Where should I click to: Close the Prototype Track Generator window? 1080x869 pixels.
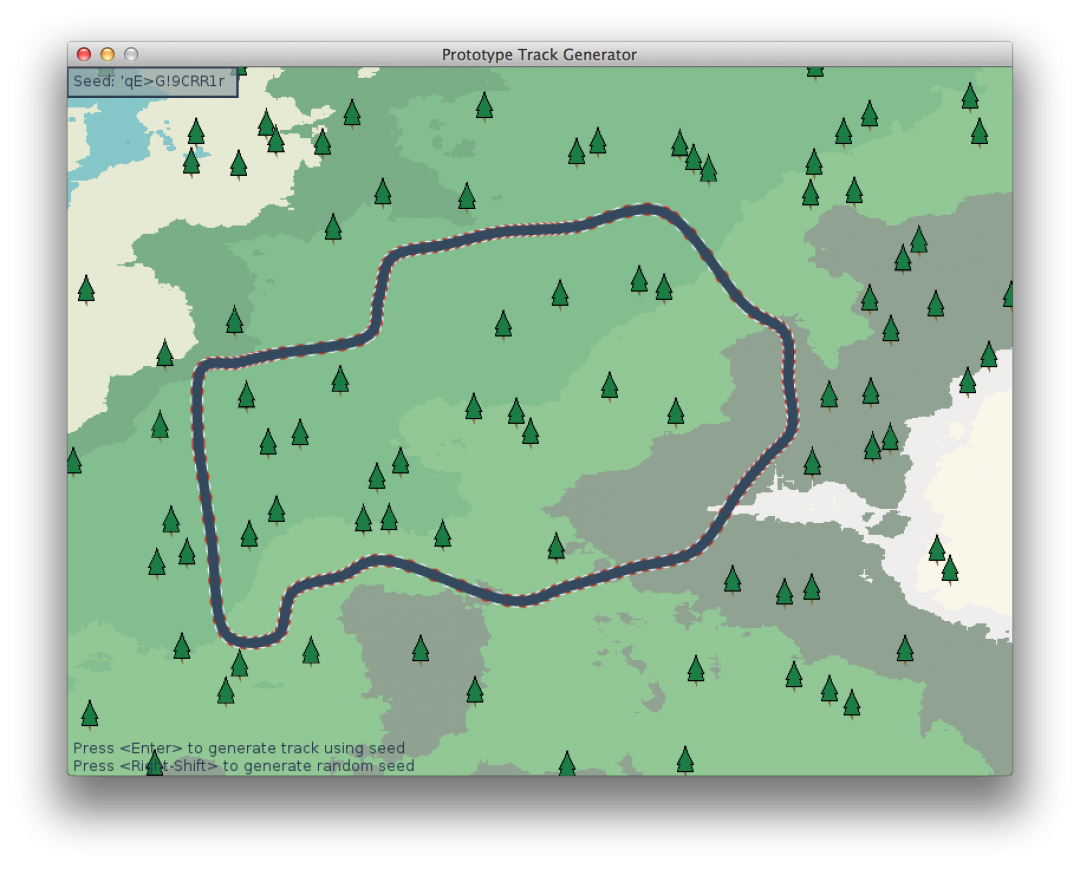tap(84, 55)
